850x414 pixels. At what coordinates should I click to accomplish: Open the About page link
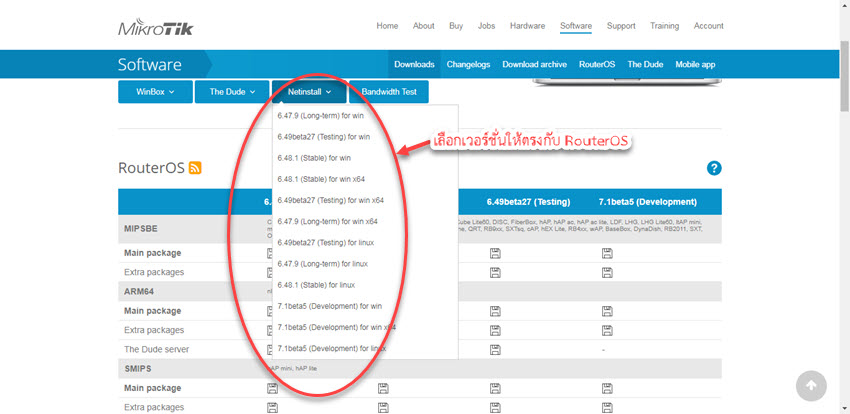point(423,26)
